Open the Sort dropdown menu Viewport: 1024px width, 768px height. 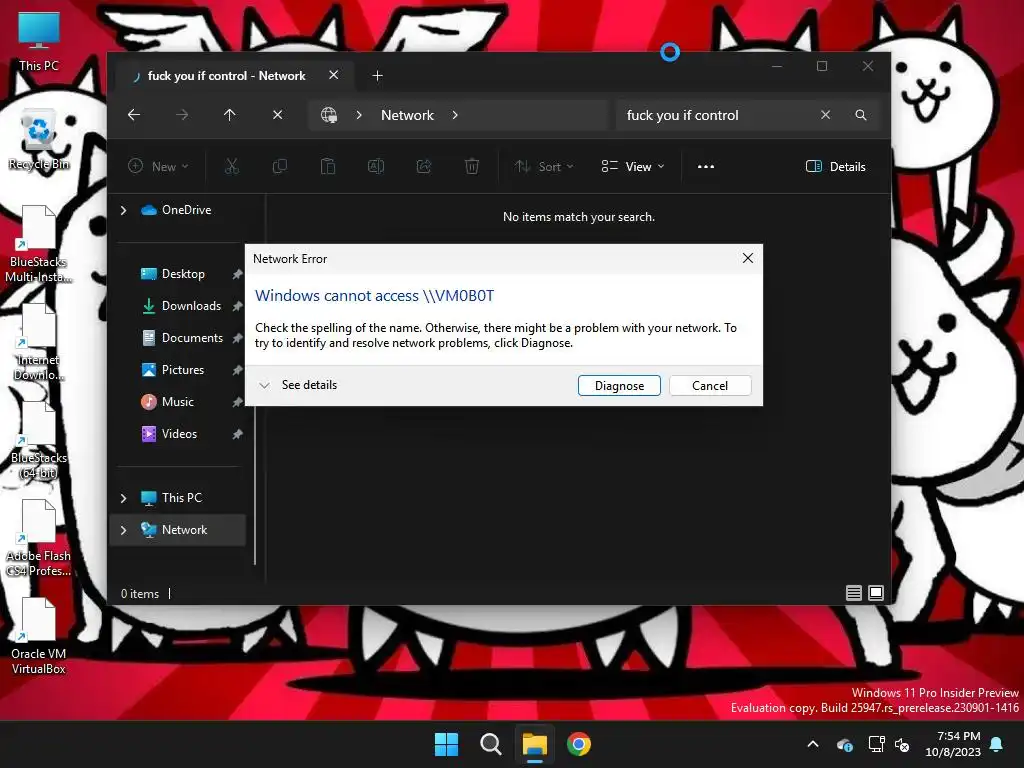pos(544,167)
